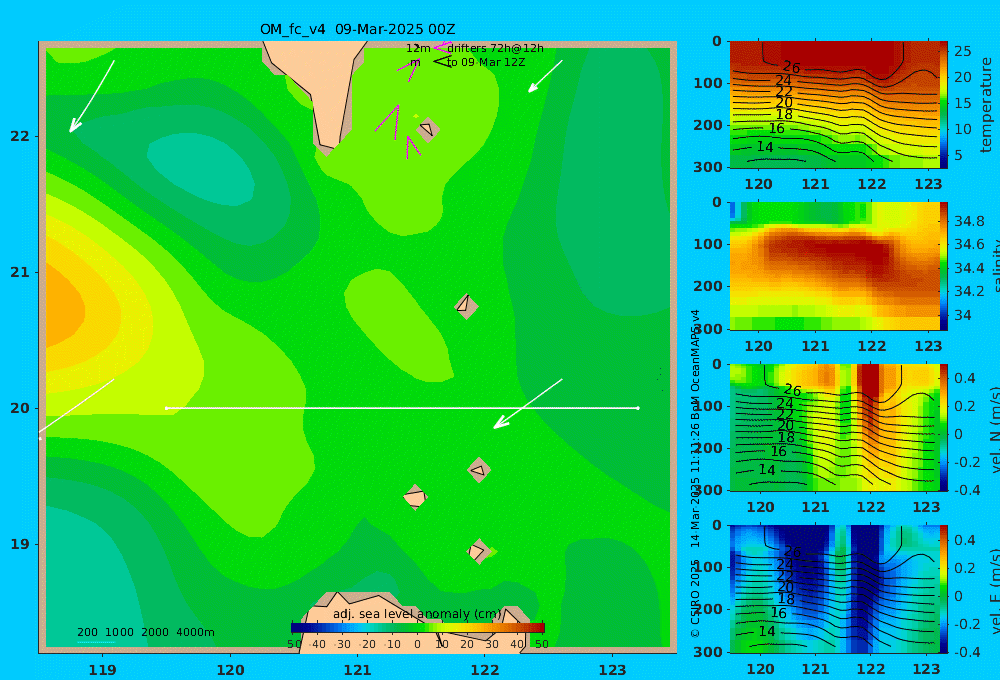Click latitude label 22 on main map
The image size is (1000, 680).
(20, 136)
